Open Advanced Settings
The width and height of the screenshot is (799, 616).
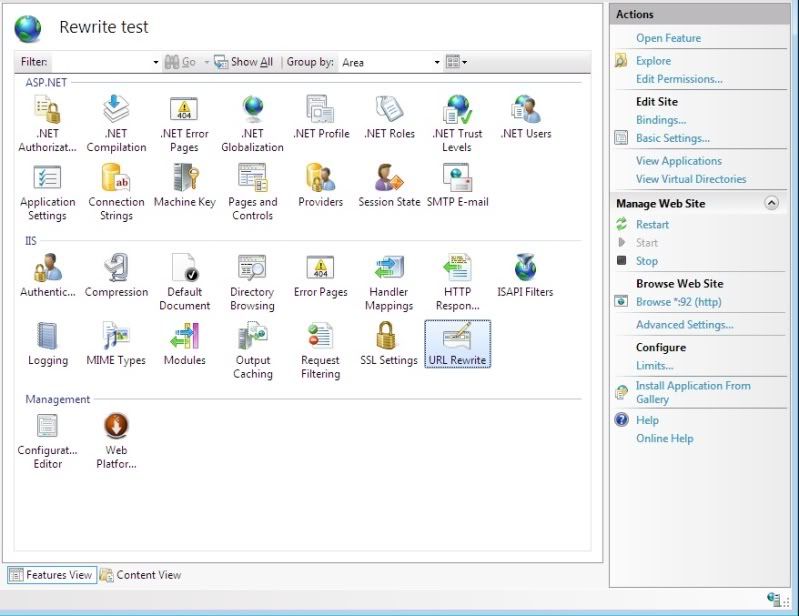coord(684,325)
